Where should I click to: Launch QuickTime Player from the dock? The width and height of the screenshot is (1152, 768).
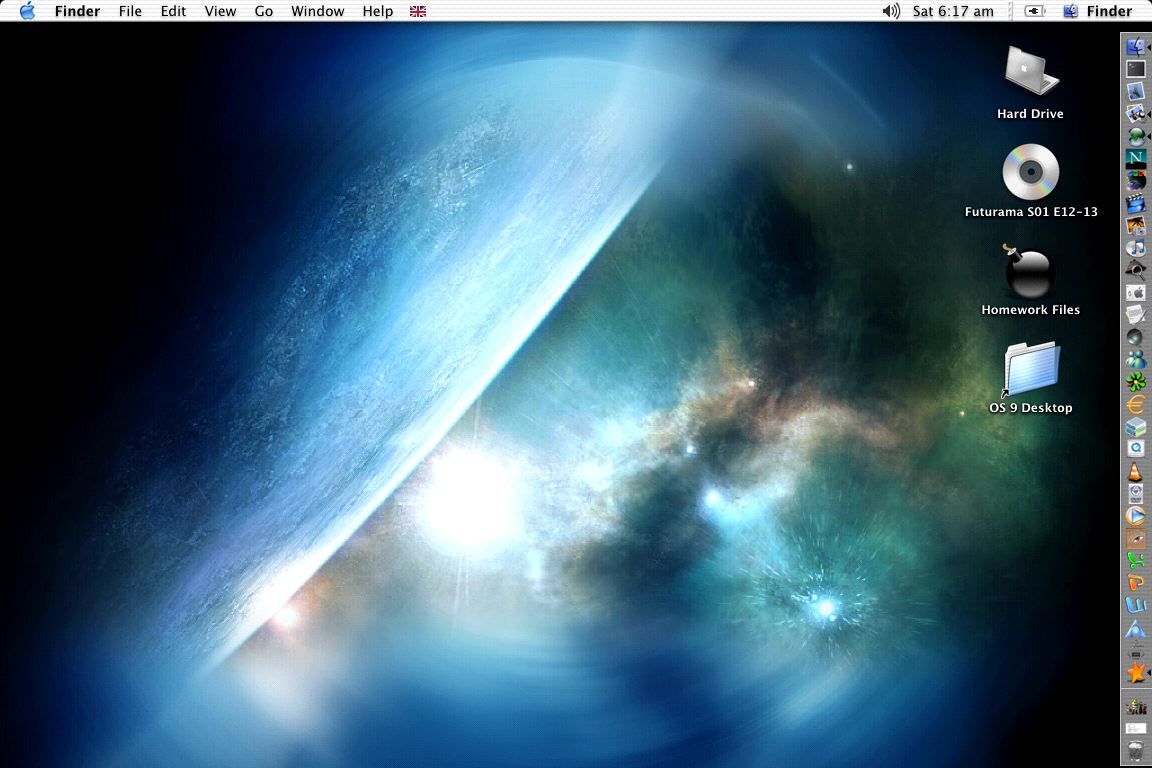coord(1136,449)
